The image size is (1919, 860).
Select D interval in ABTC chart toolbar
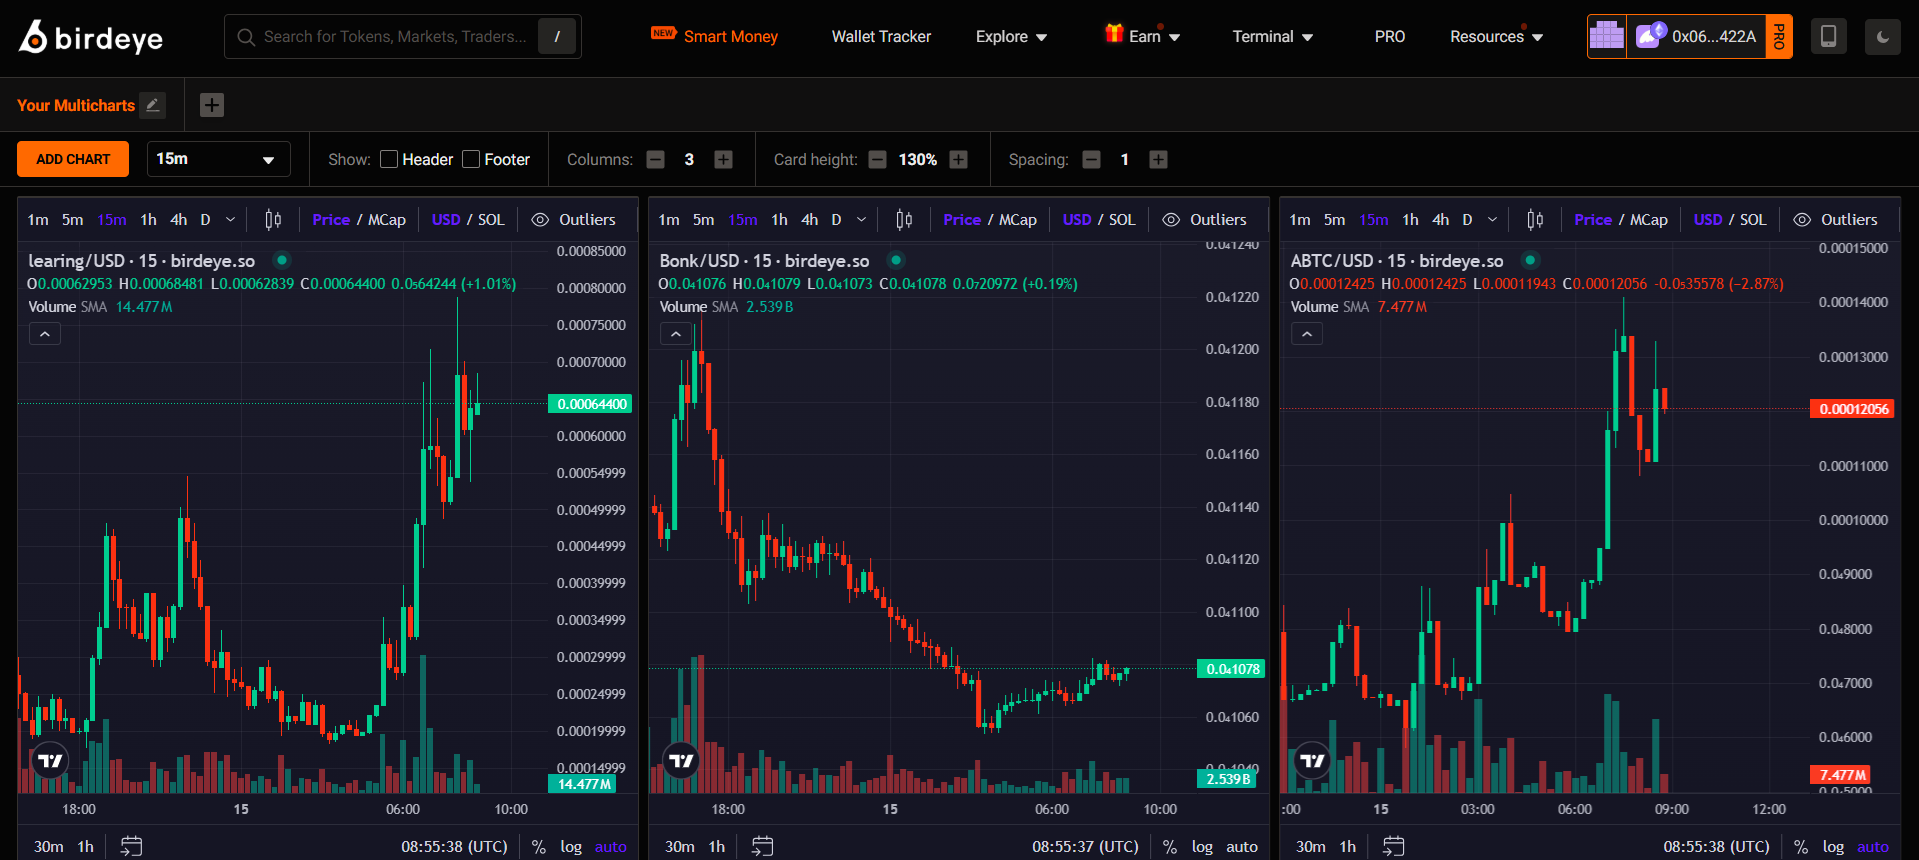[1467, 220]
